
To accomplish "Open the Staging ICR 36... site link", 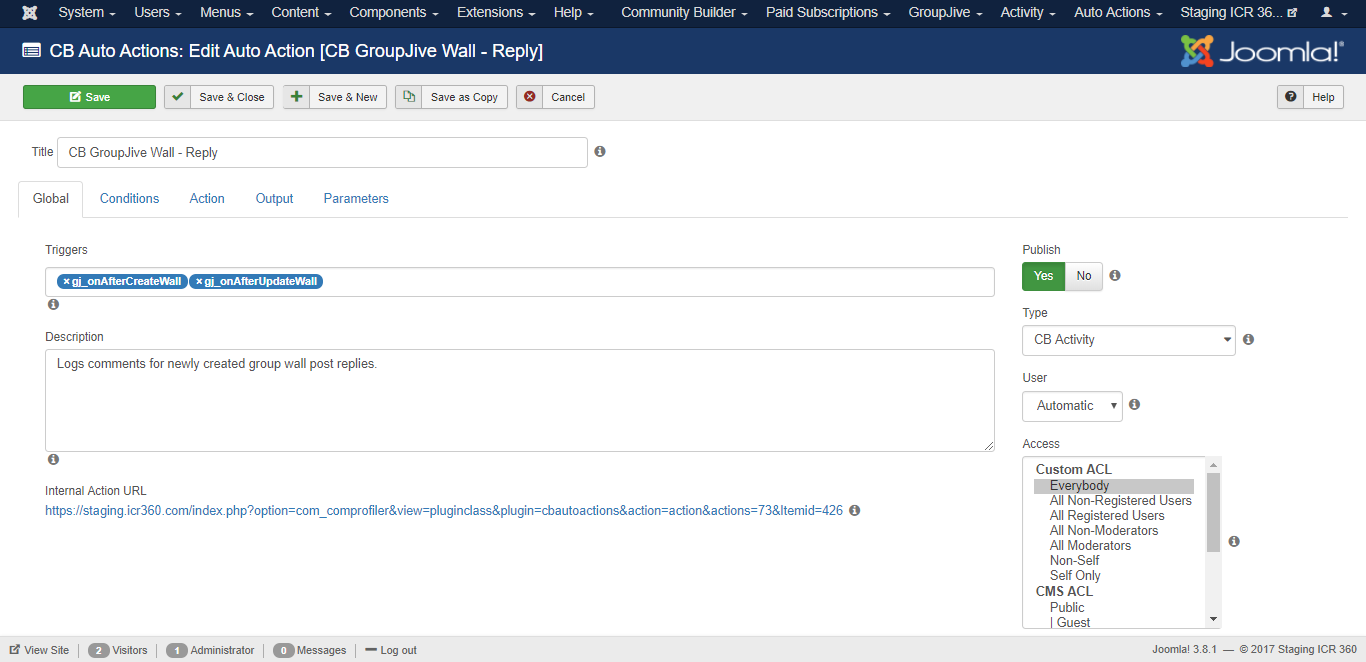I will tap(1239, 13).
